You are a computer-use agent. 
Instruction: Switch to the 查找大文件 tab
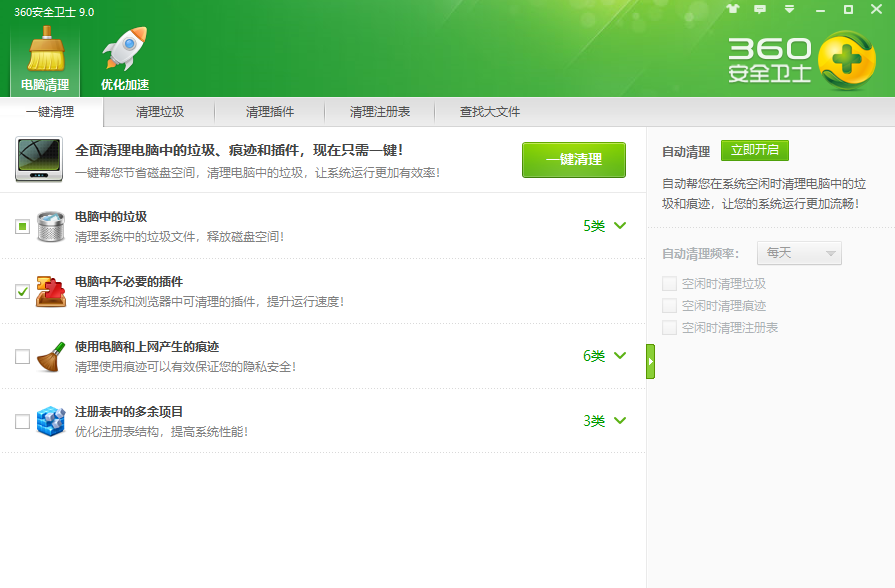[490, 112]
